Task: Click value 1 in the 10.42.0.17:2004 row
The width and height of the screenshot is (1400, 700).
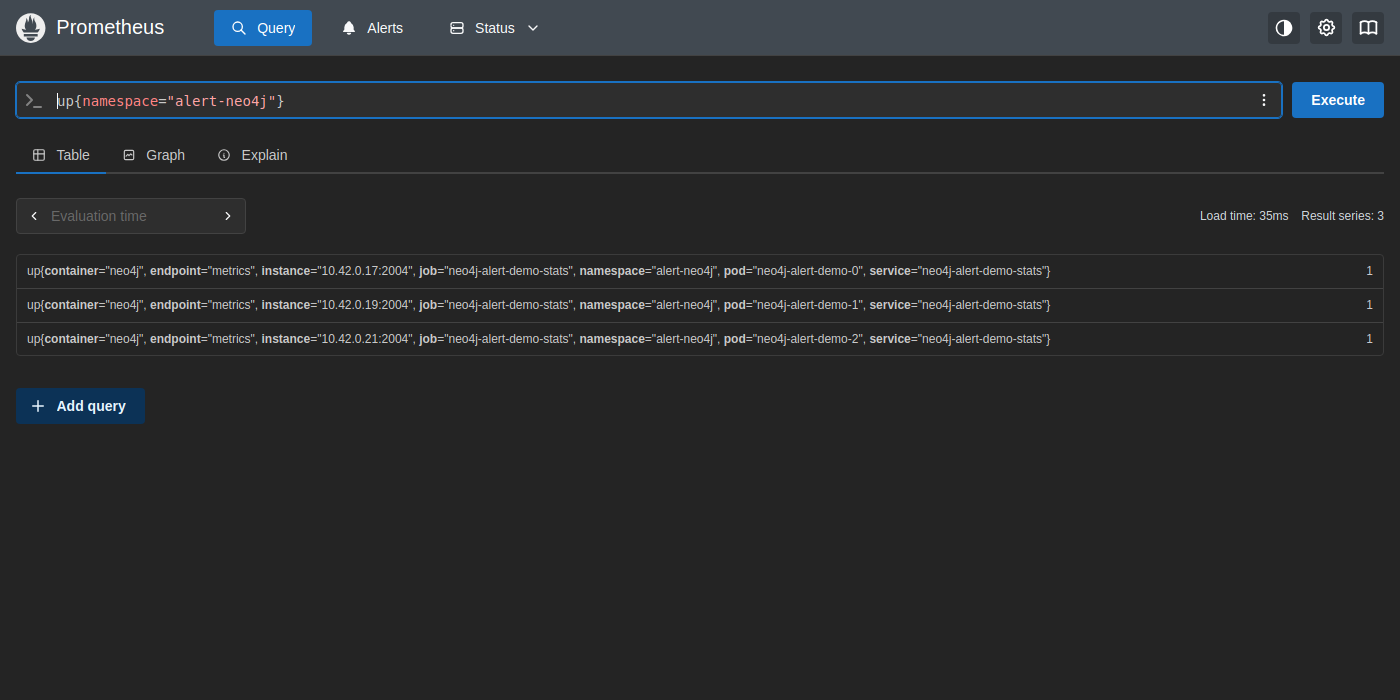Action: (1369, 271)
